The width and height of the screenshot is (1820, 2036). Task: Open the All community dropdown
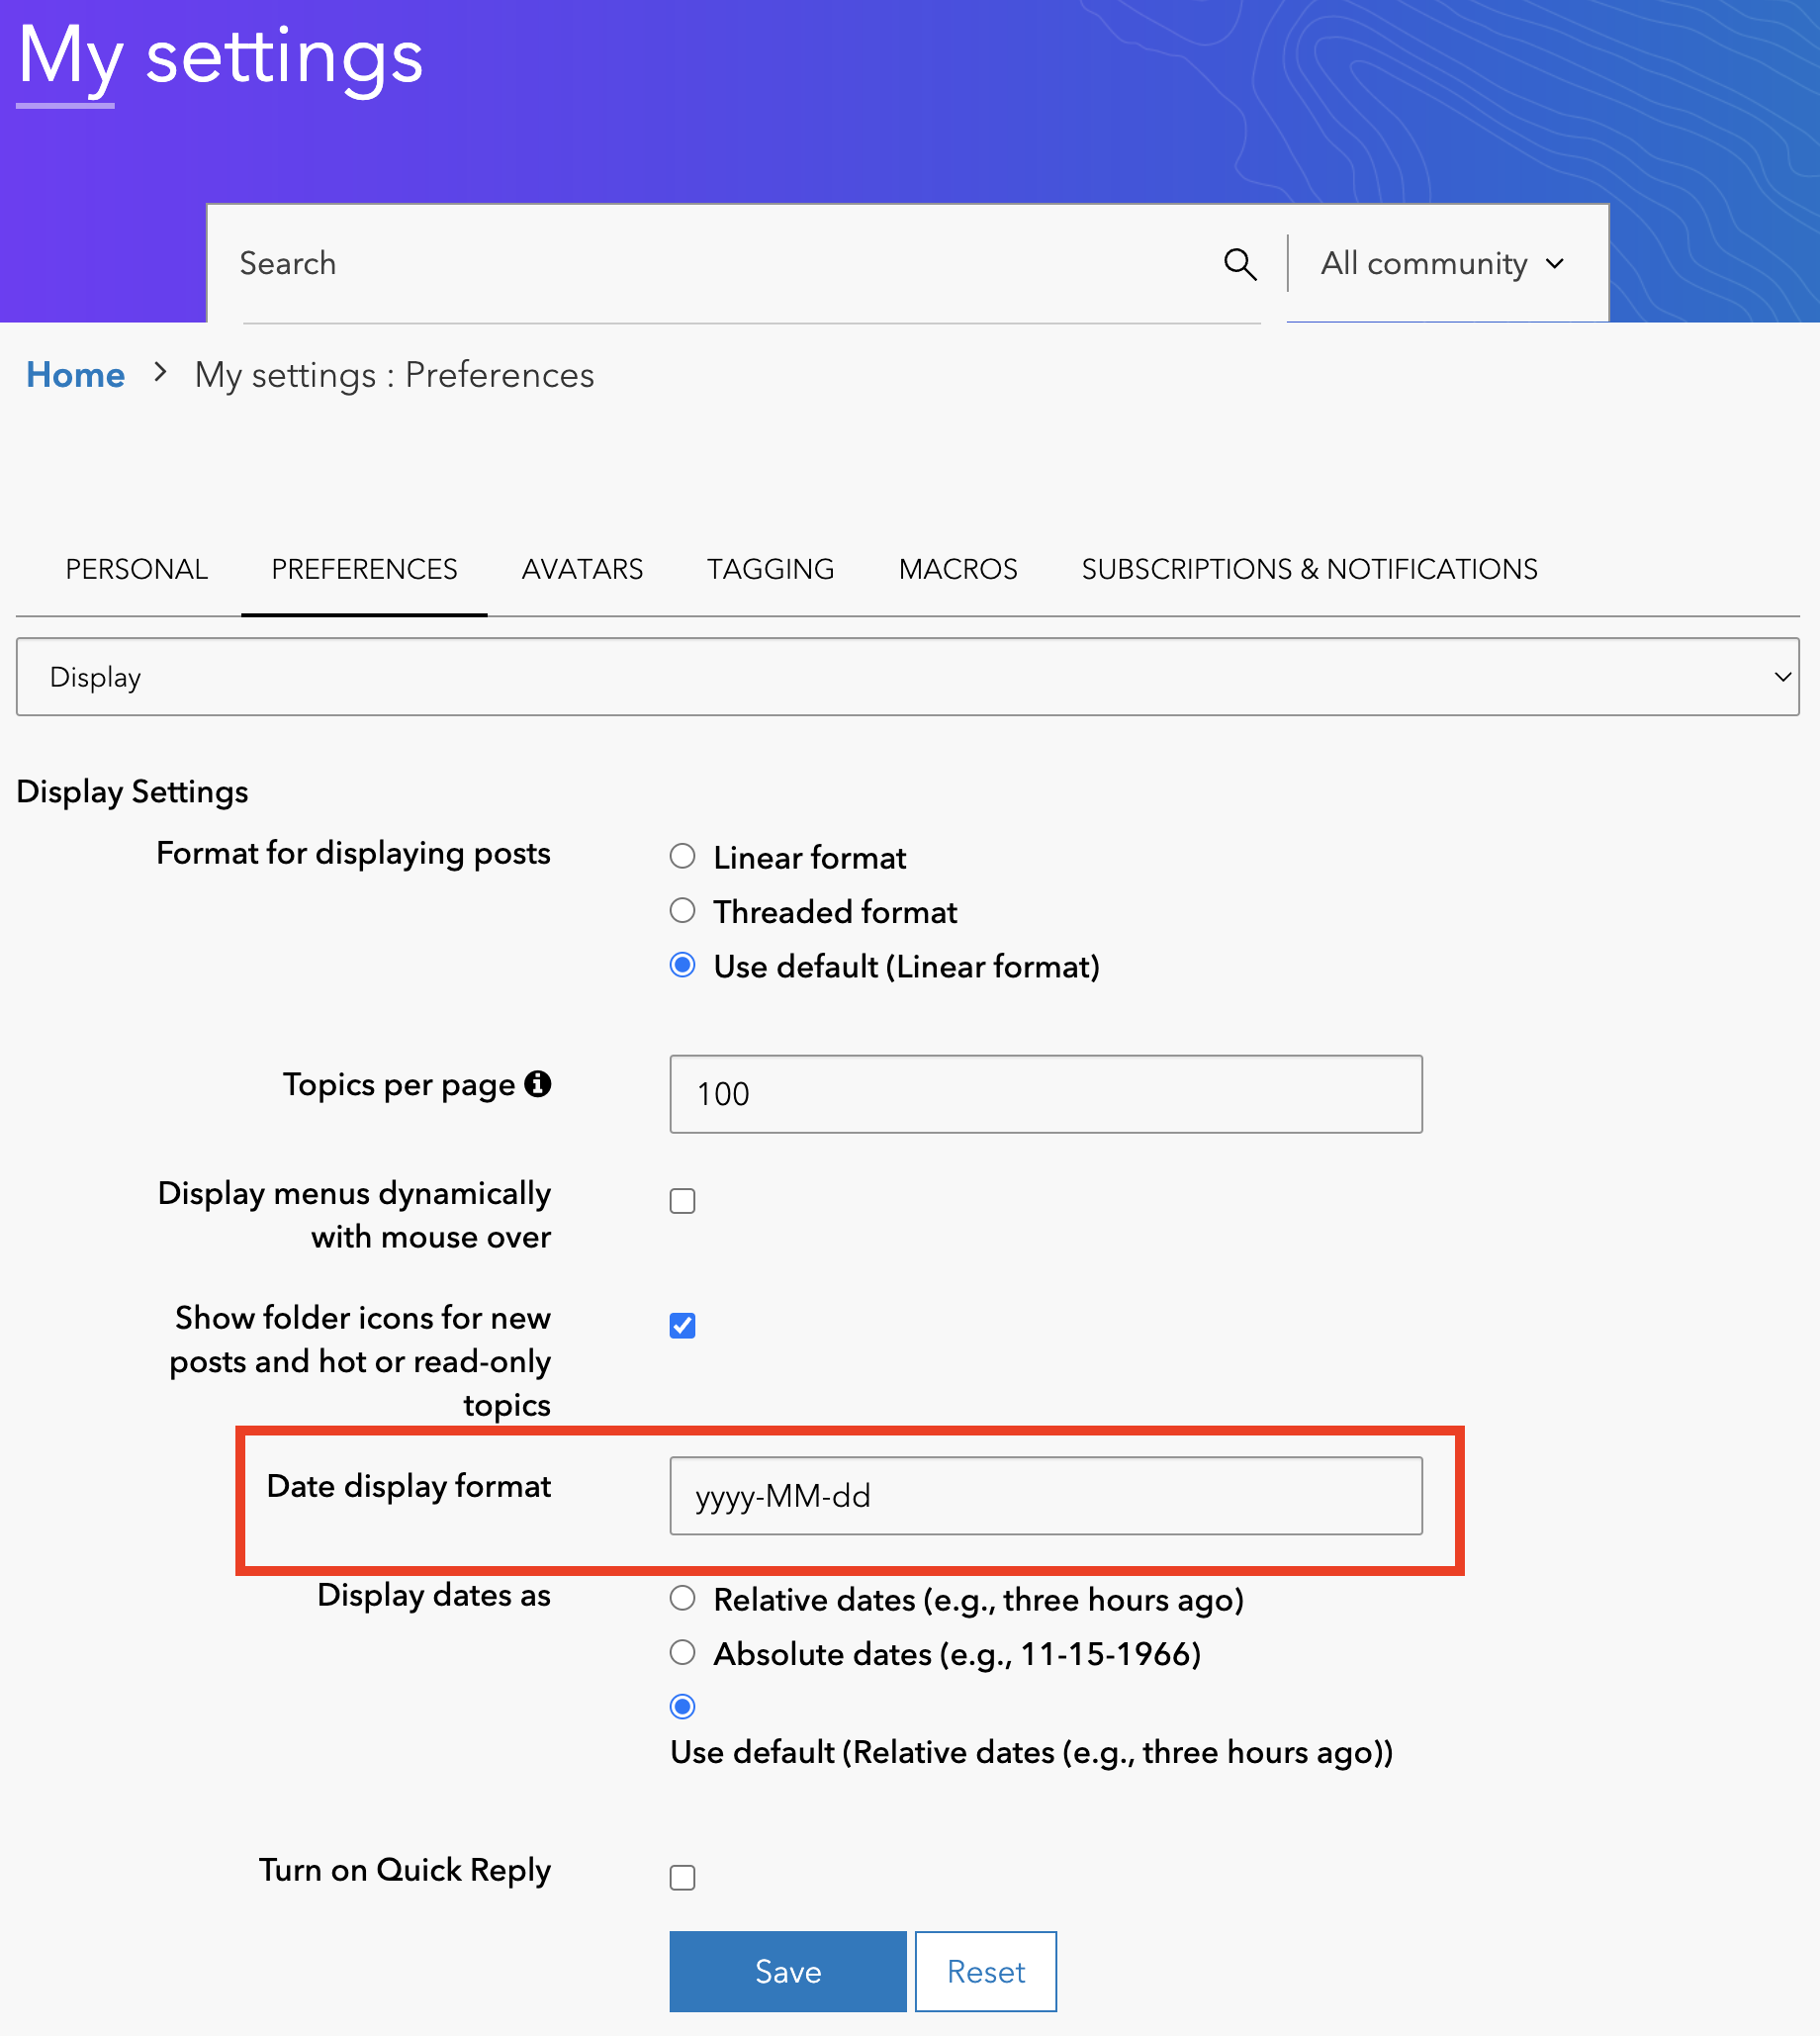point(1442,264)
